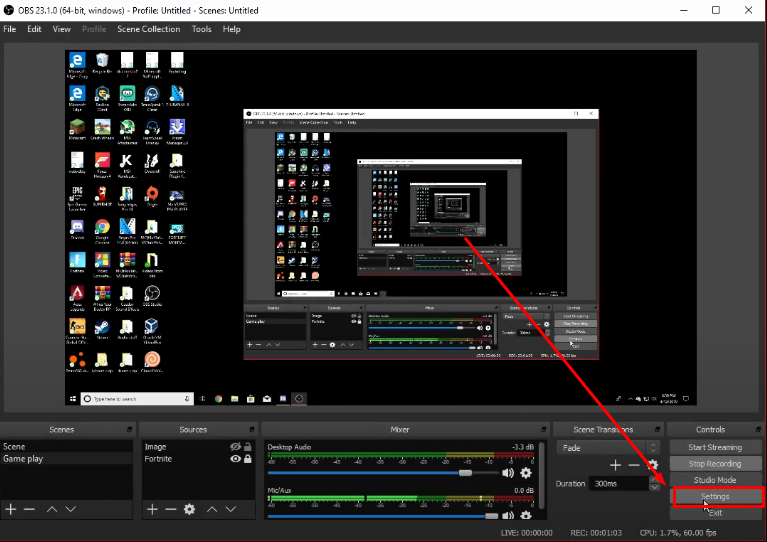Click Chrome icon on preview taskbar
767x542 pixels.
(218, 399)
